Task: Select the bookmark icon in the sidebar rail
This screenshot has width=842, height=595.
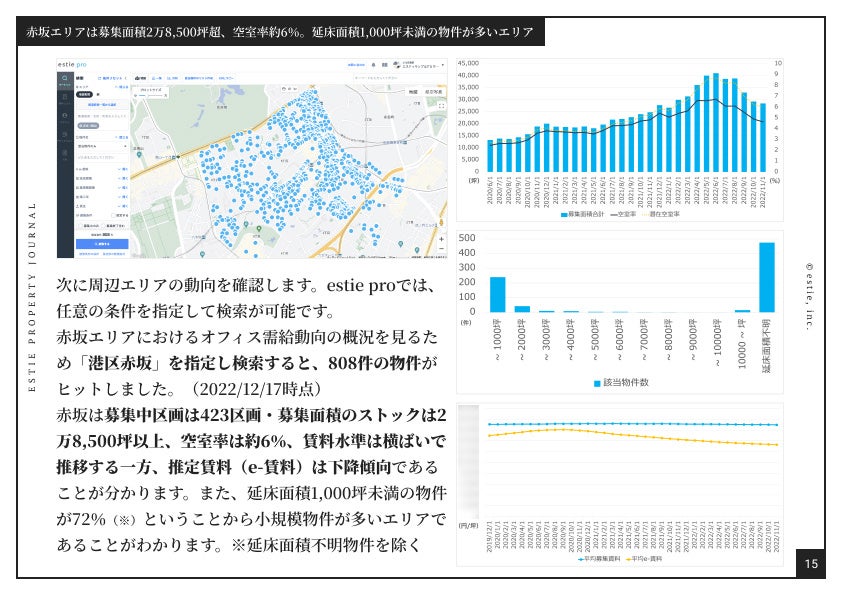Action: point(63,134)
